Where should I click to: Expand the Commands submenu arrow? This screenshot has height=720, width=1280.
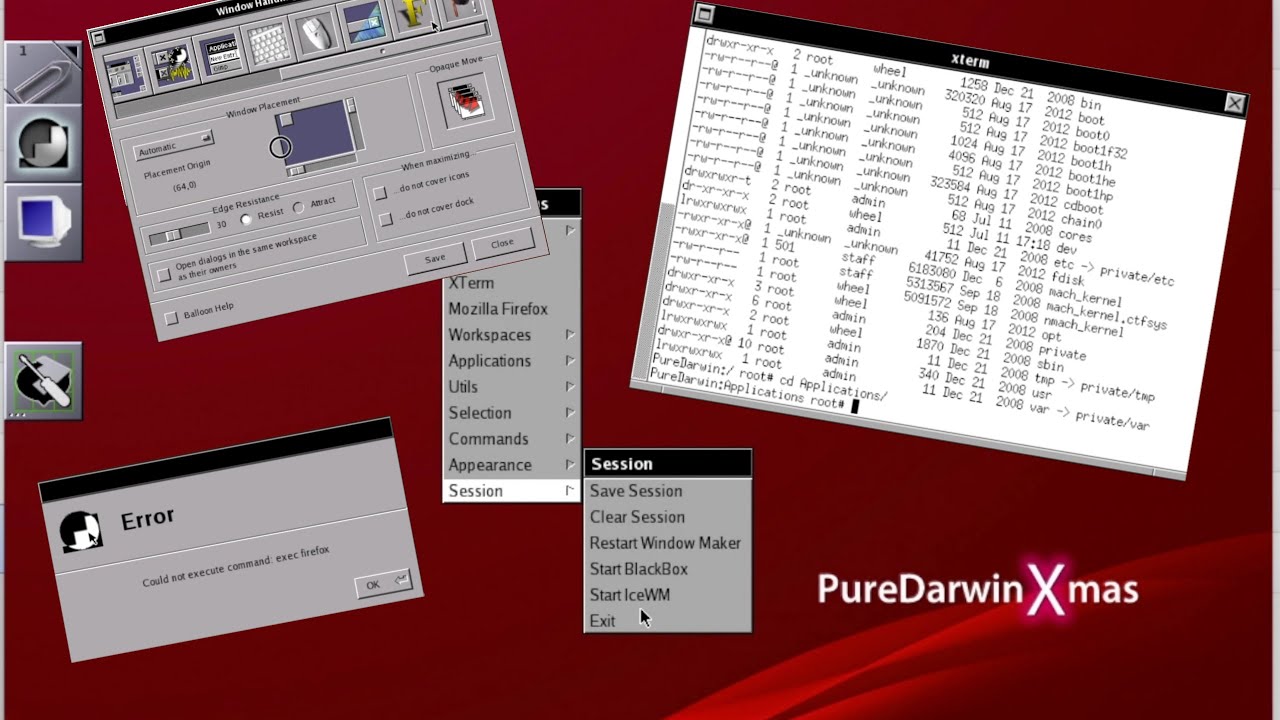[x=570, y=439]
